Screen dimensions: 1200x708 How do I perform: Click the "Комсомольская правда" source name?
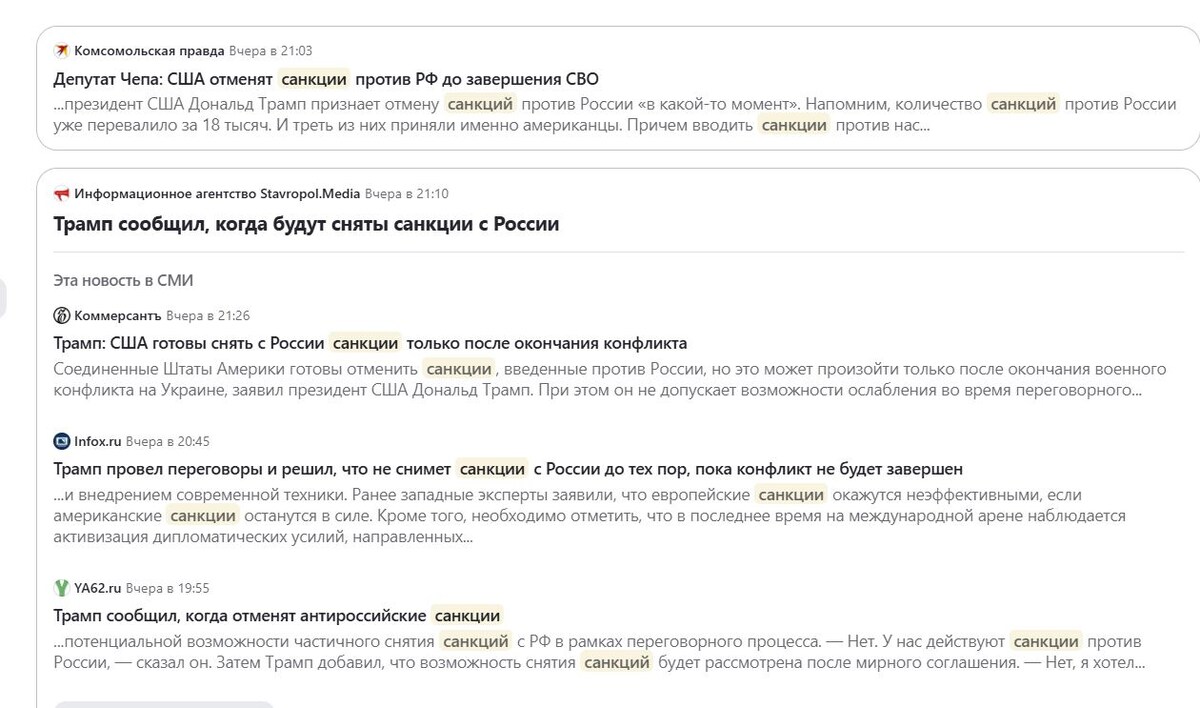[x=149, y=51]
